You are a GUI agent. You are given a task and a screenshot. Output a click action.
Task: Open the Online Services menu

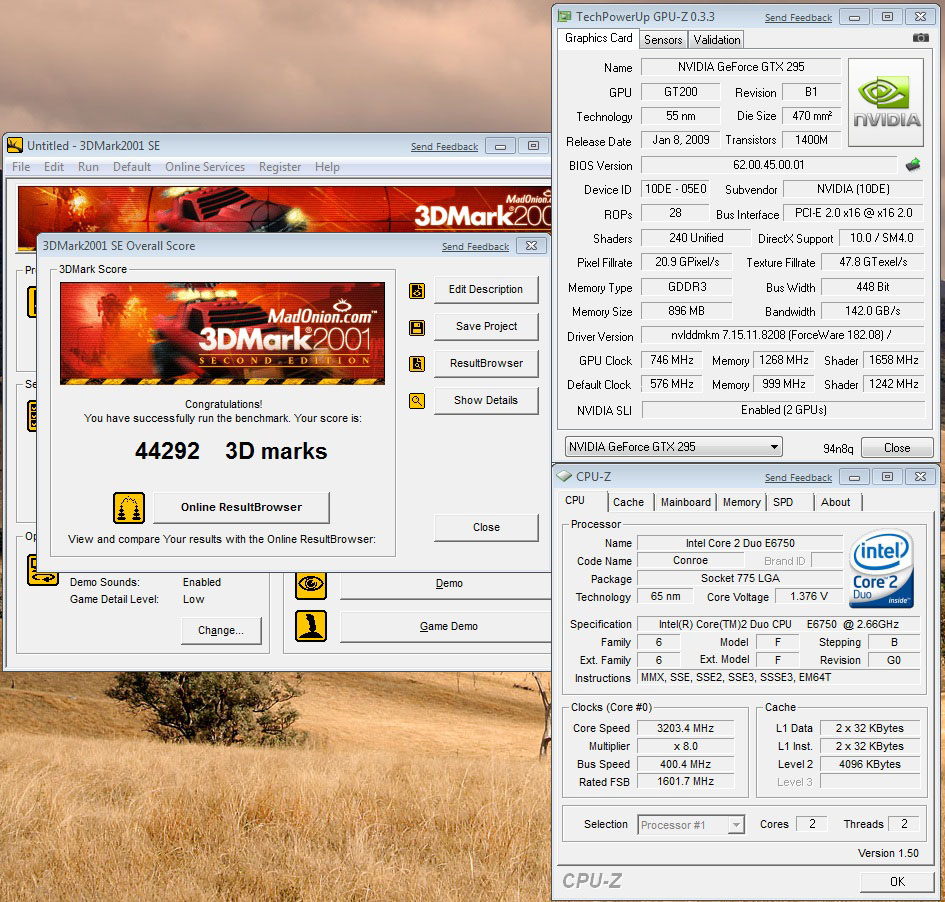pyautogui.click(x=205, y=167)
